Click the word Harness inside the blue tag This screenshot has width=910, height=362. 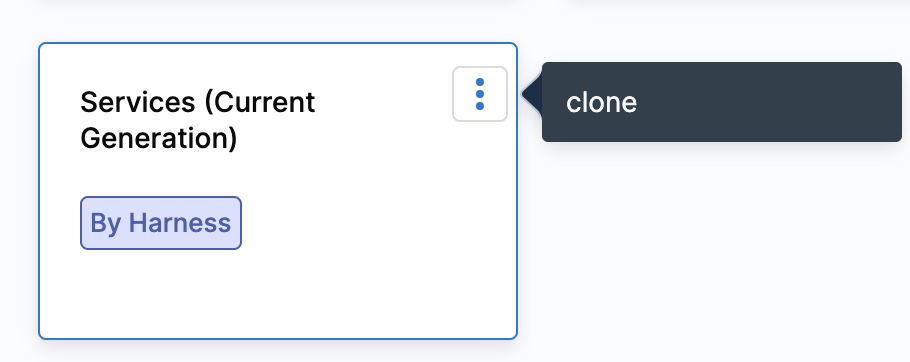[x=179, y=223]
